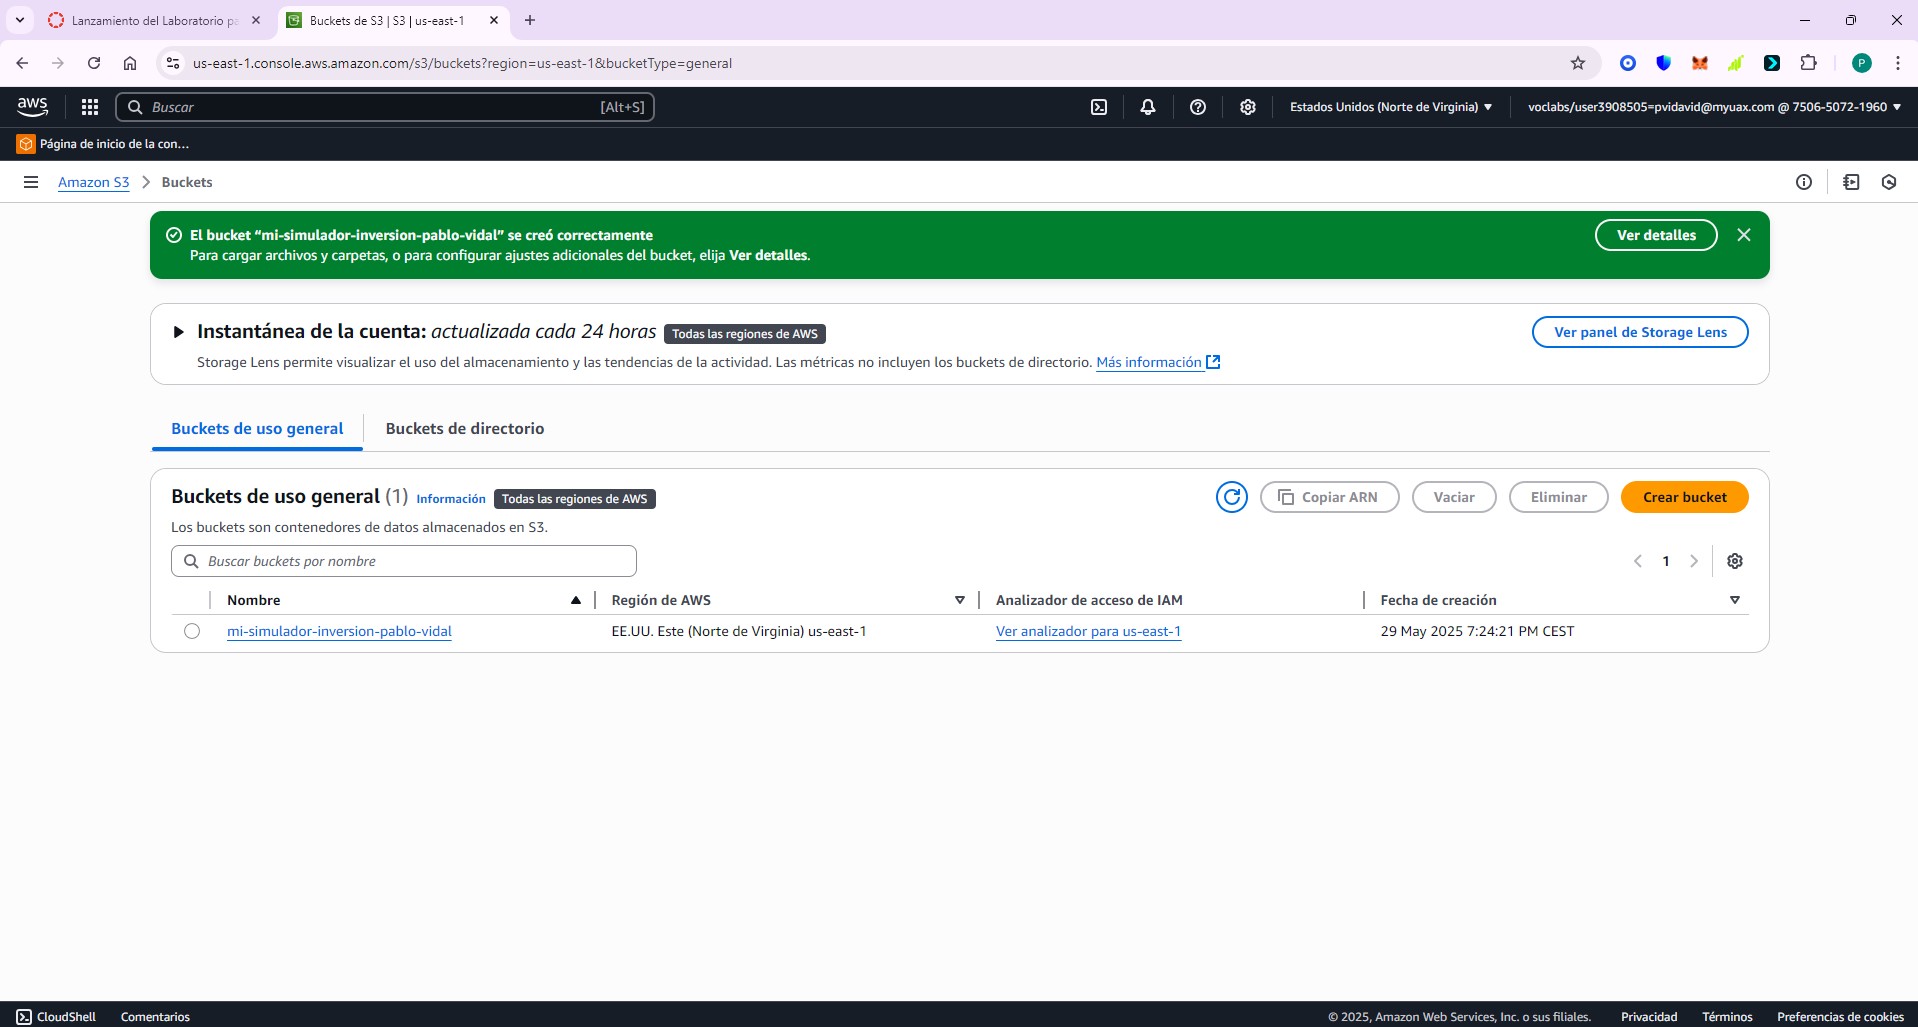This screenshot has height=1027, width=1918.
Task: Open the console home favorite bookmark
Action: [x=103, y=144]
